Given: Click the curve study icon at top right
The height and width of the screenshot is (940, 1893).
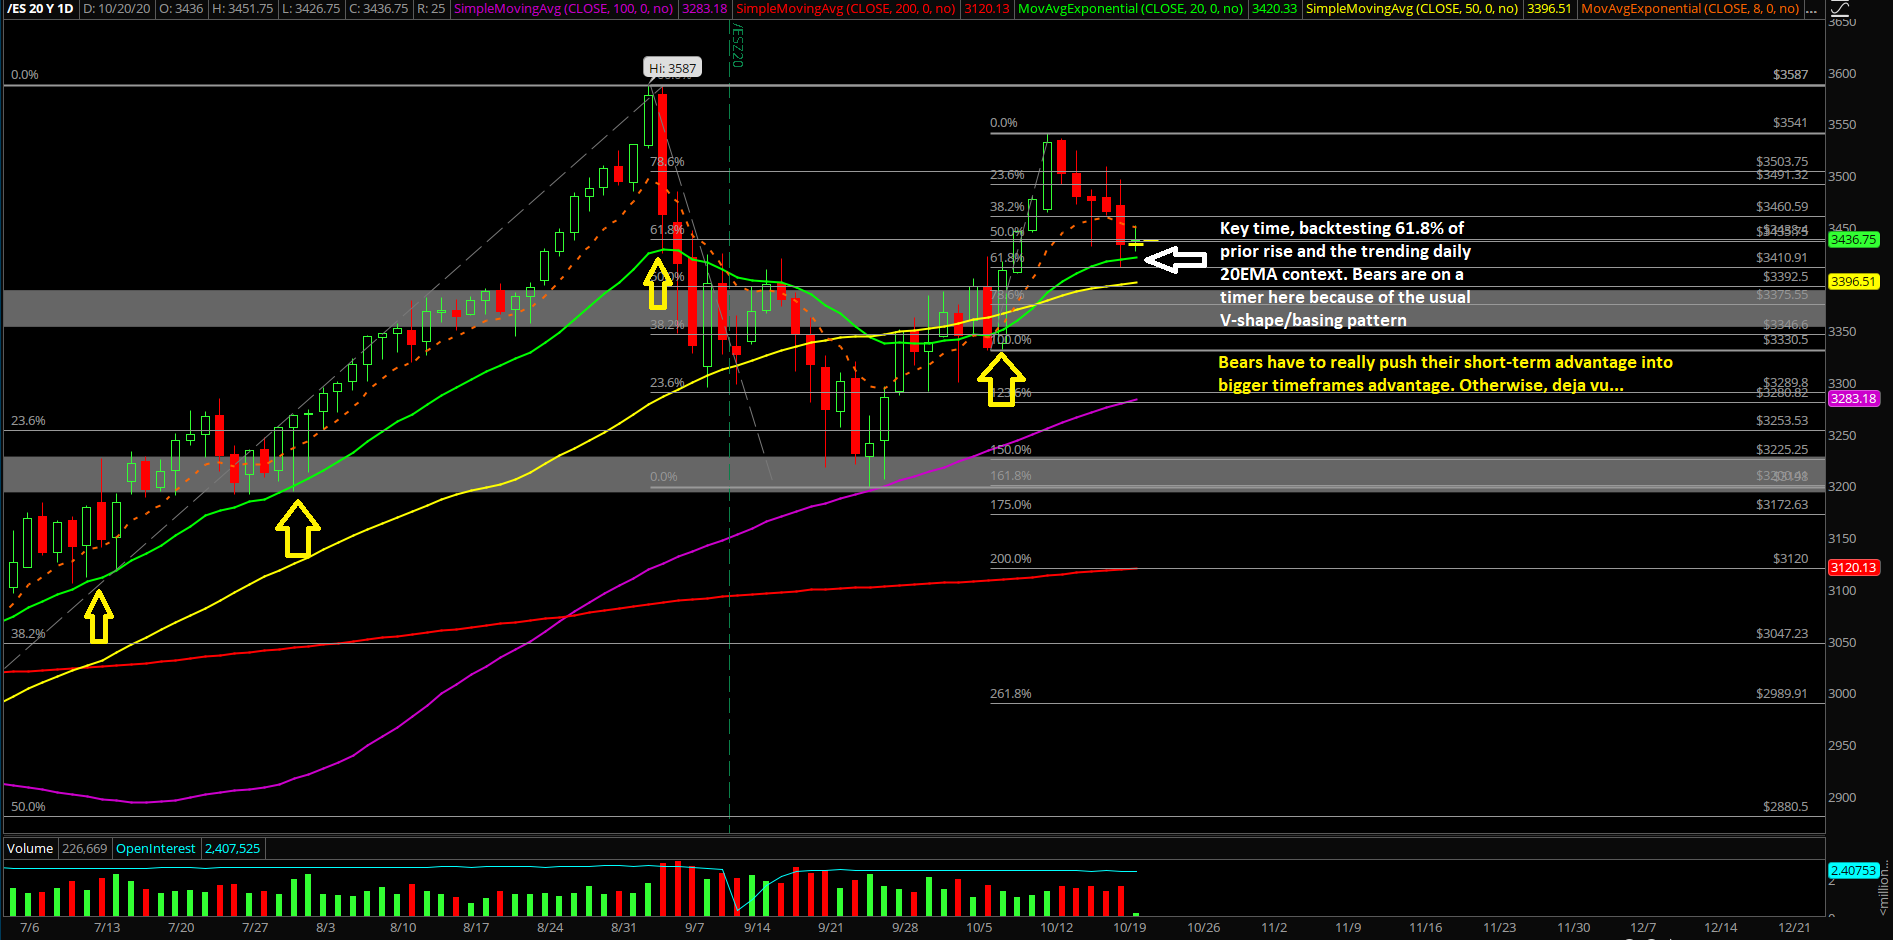Looking at the screenshot, I should pos(1840,9).
